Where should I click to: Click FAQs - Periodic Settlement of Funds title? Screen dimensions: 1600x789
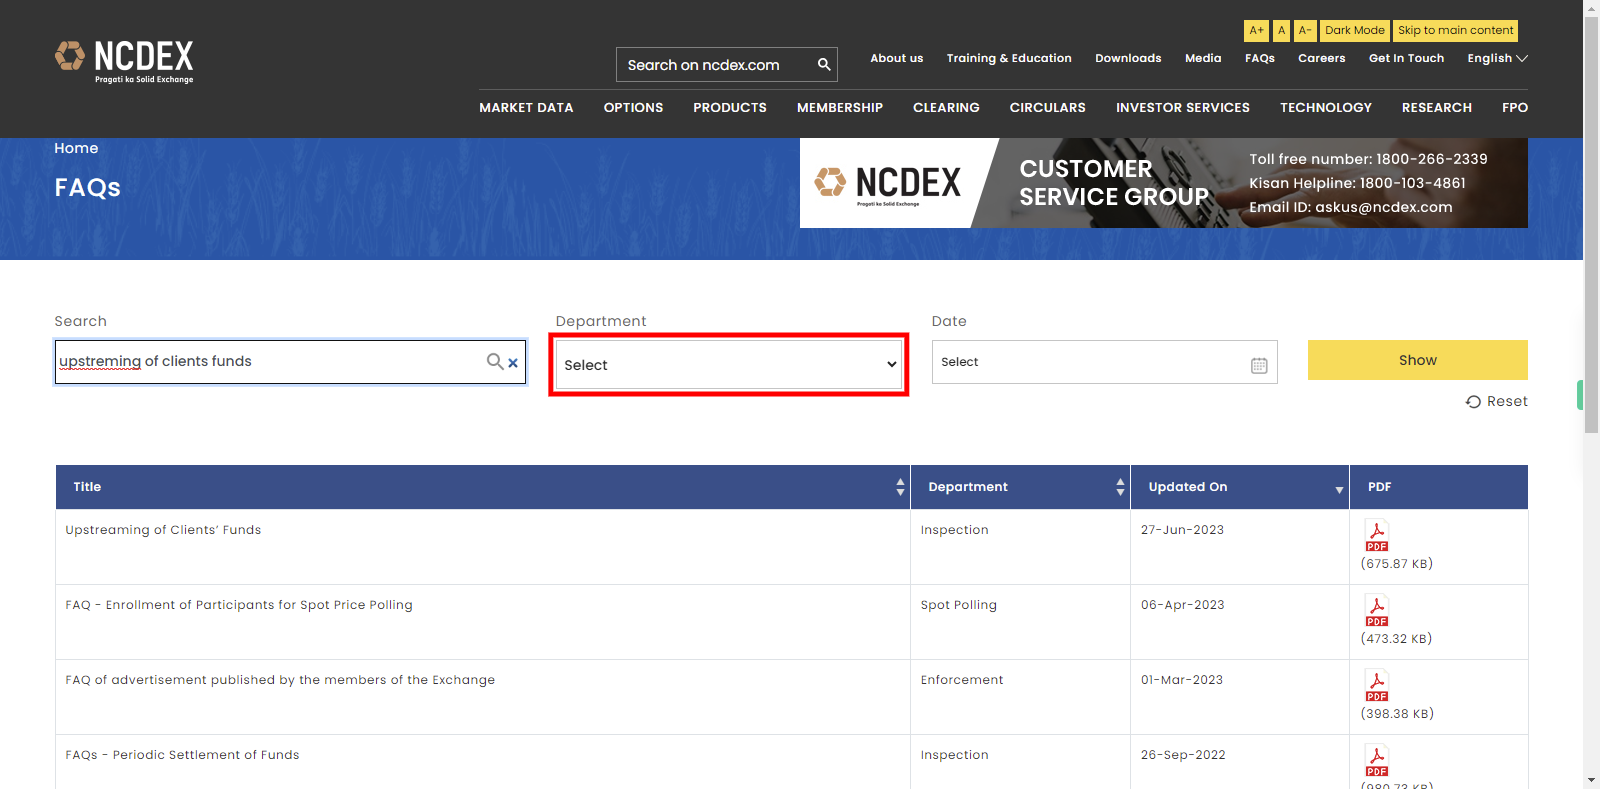[x=182, y=755]
